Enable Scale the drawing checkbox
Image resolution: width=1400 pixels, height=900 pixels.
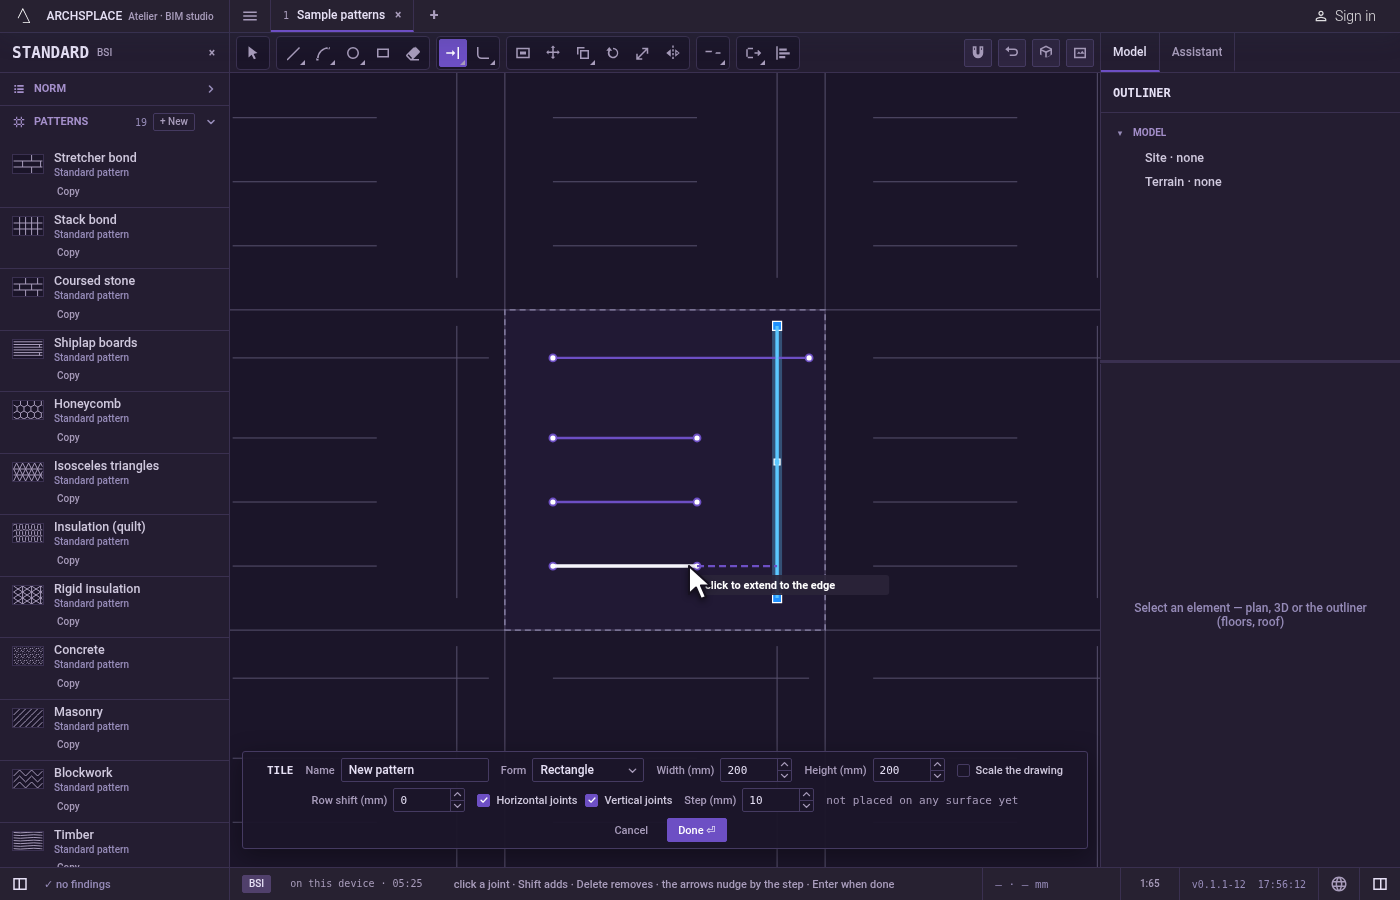click(x=963, y=770)
